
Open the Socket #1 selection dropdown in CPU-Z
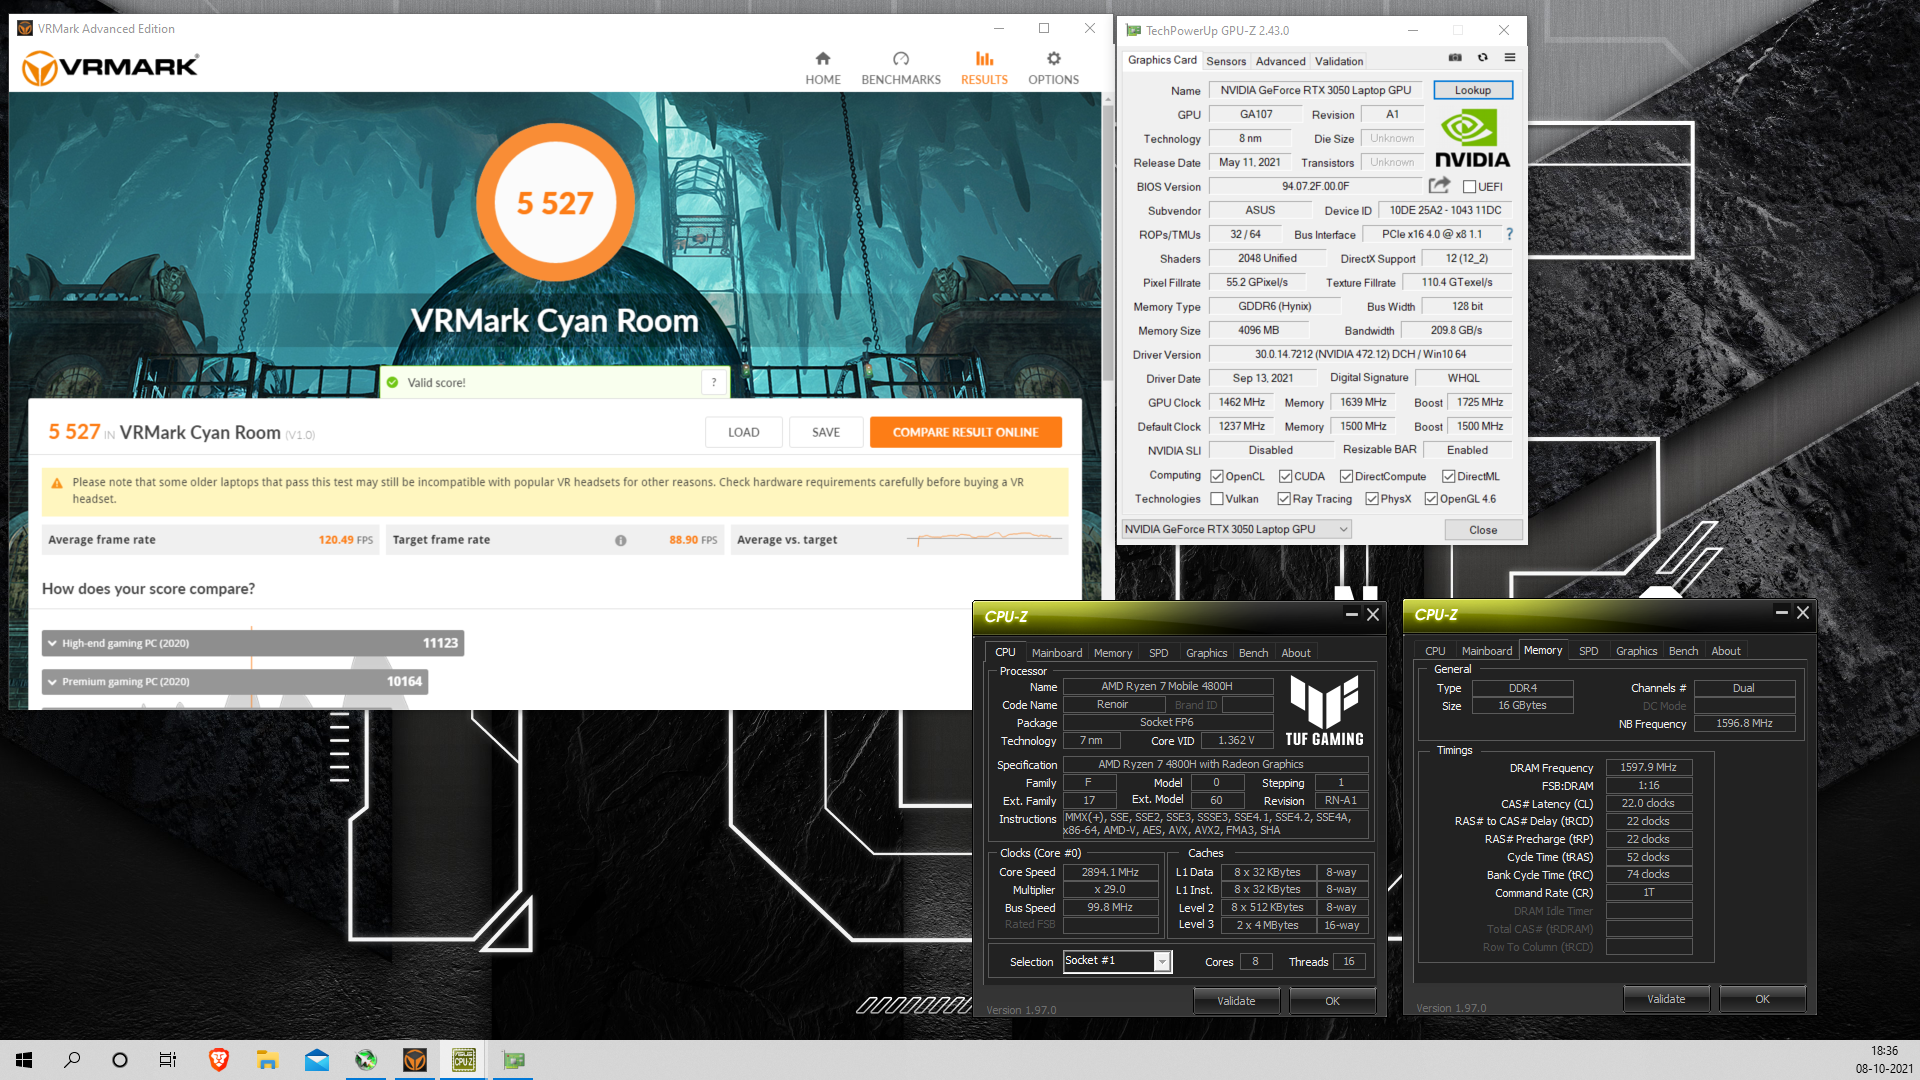coord(1116,961)
